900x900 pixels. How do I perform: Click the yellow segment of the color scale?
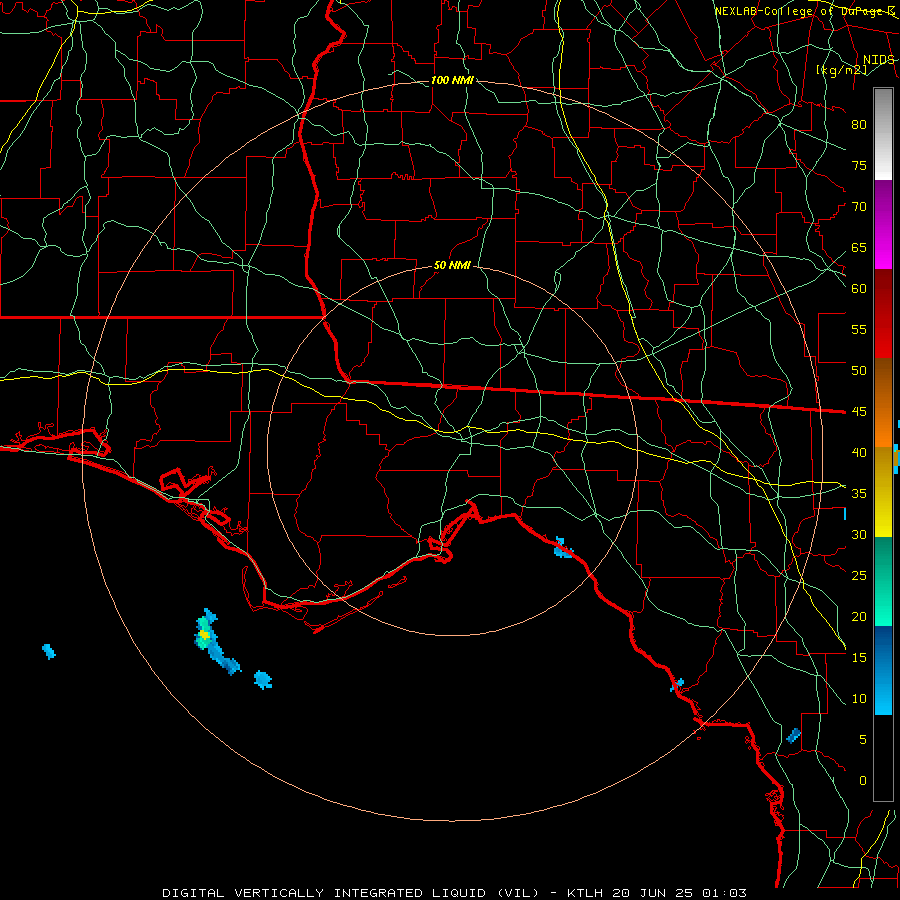pos(883,492)
